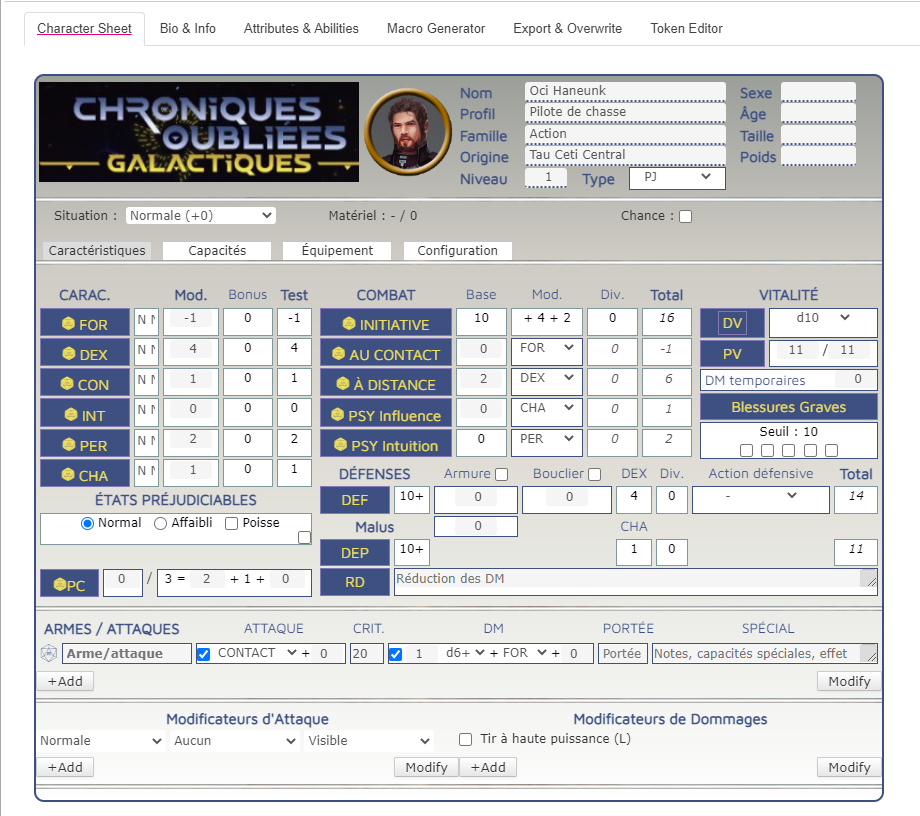
Task: Roll the FOR characteristic dice button
Action: coord(85,324)
